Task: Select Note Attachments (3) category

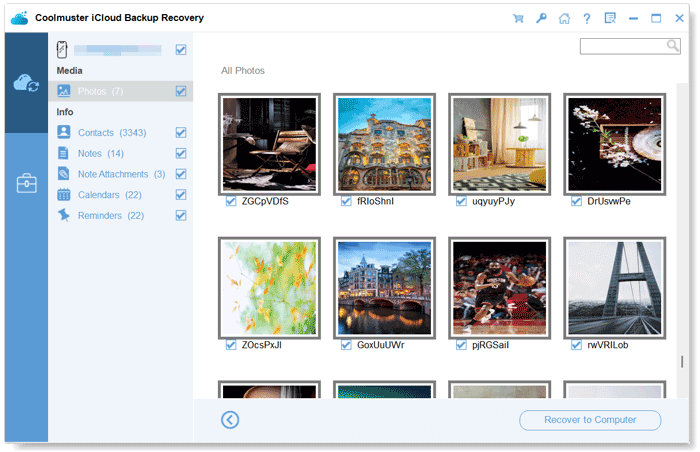Action: click(x=121, y=174)
